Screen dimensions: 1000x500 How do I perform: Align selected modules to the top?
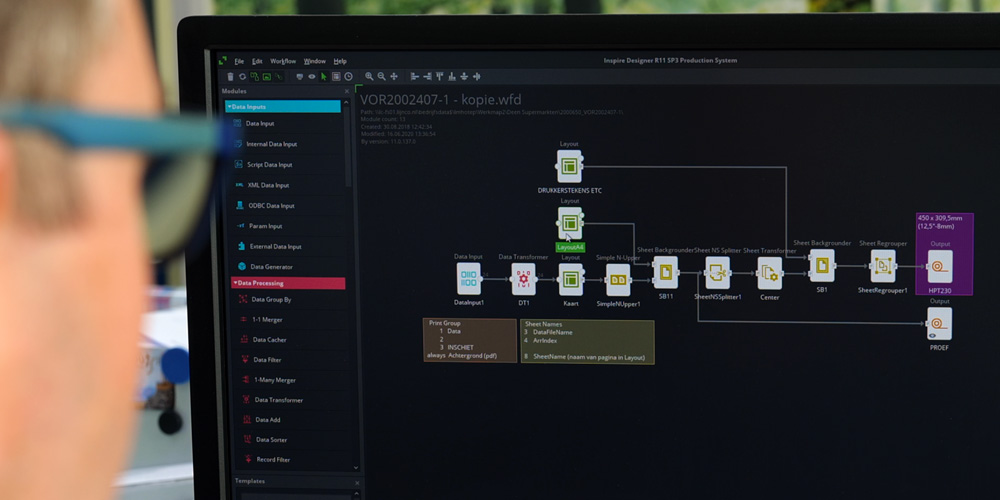click(x=439, y=77)
